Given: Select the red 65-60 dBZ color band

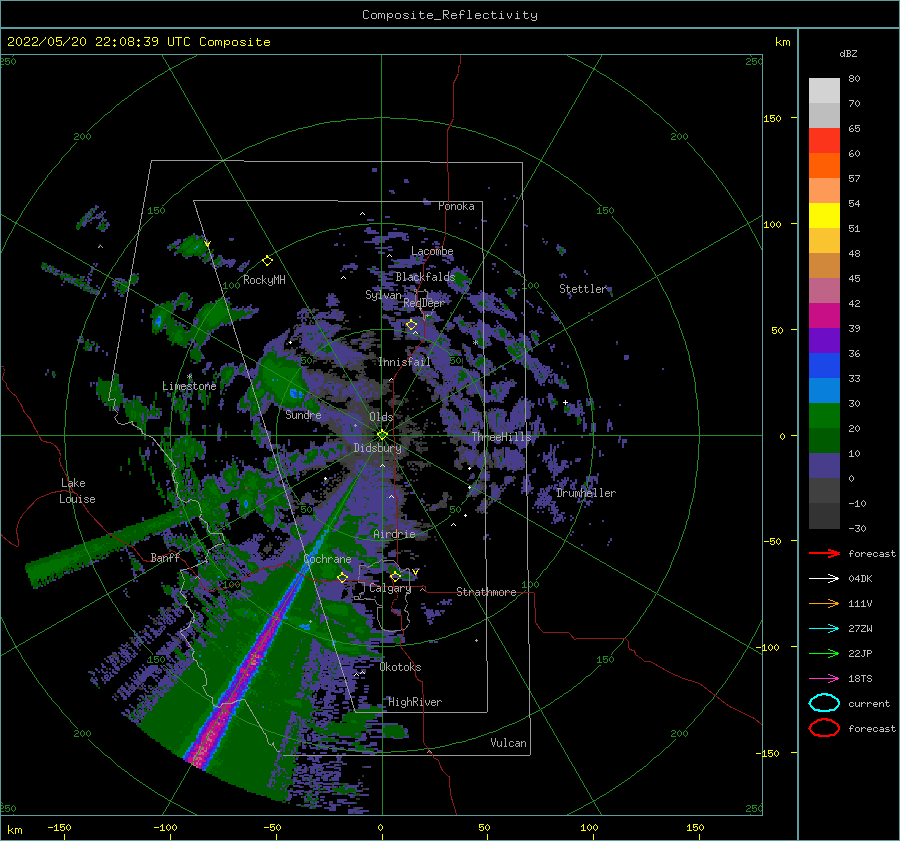Looking at the screenshot, I should pyautogui.click(x=824, y=141).
